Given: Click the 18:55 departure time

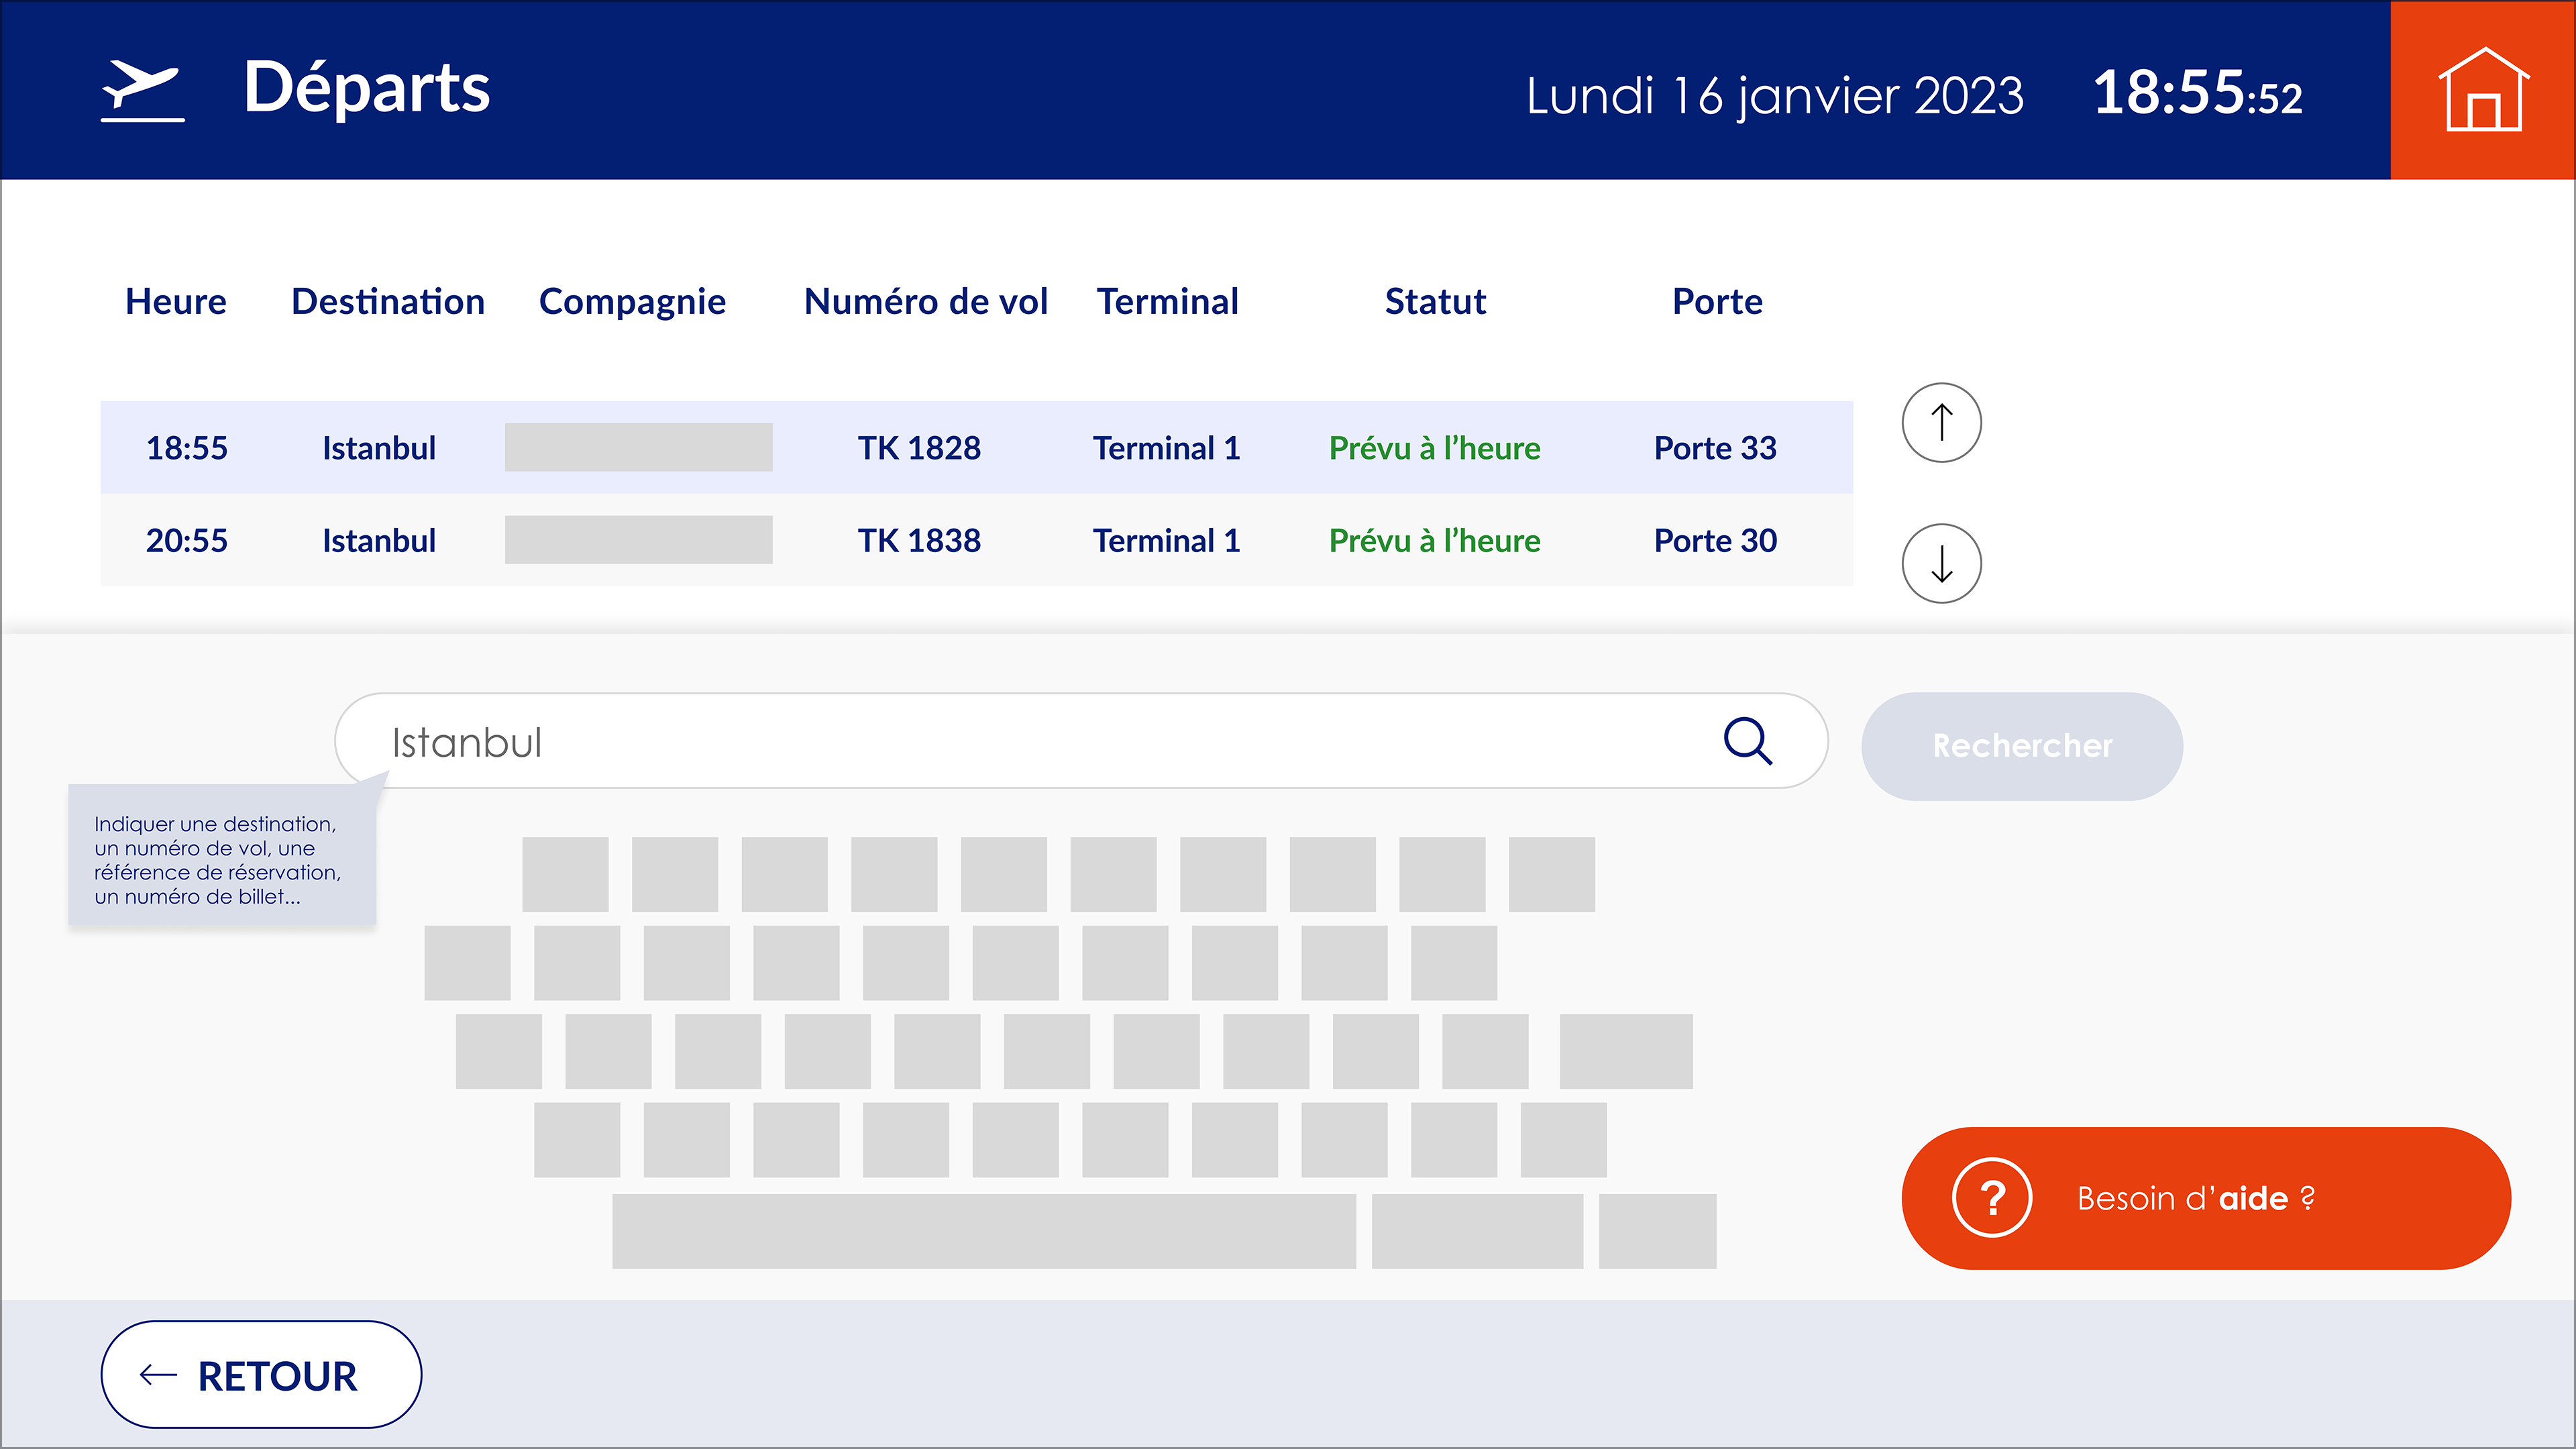Looking at the screenshot, I should (187, 448).
